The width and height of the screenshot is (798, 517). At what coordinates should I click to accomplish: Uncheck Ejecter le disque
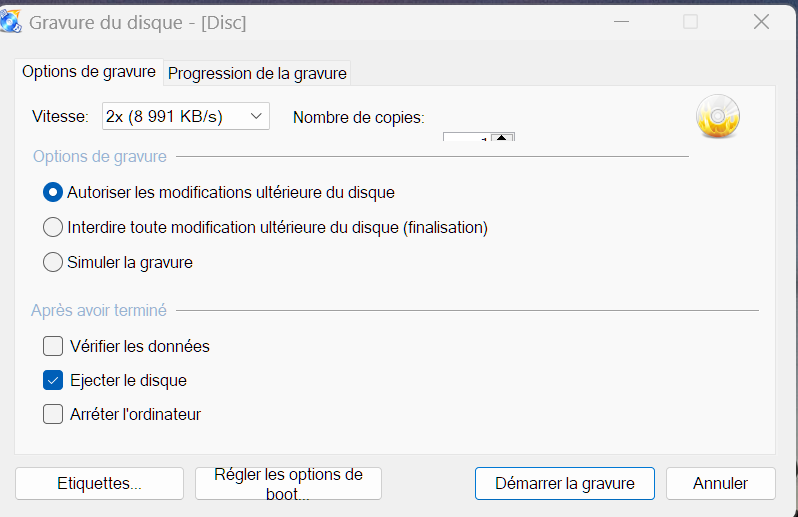click(53, 380)
